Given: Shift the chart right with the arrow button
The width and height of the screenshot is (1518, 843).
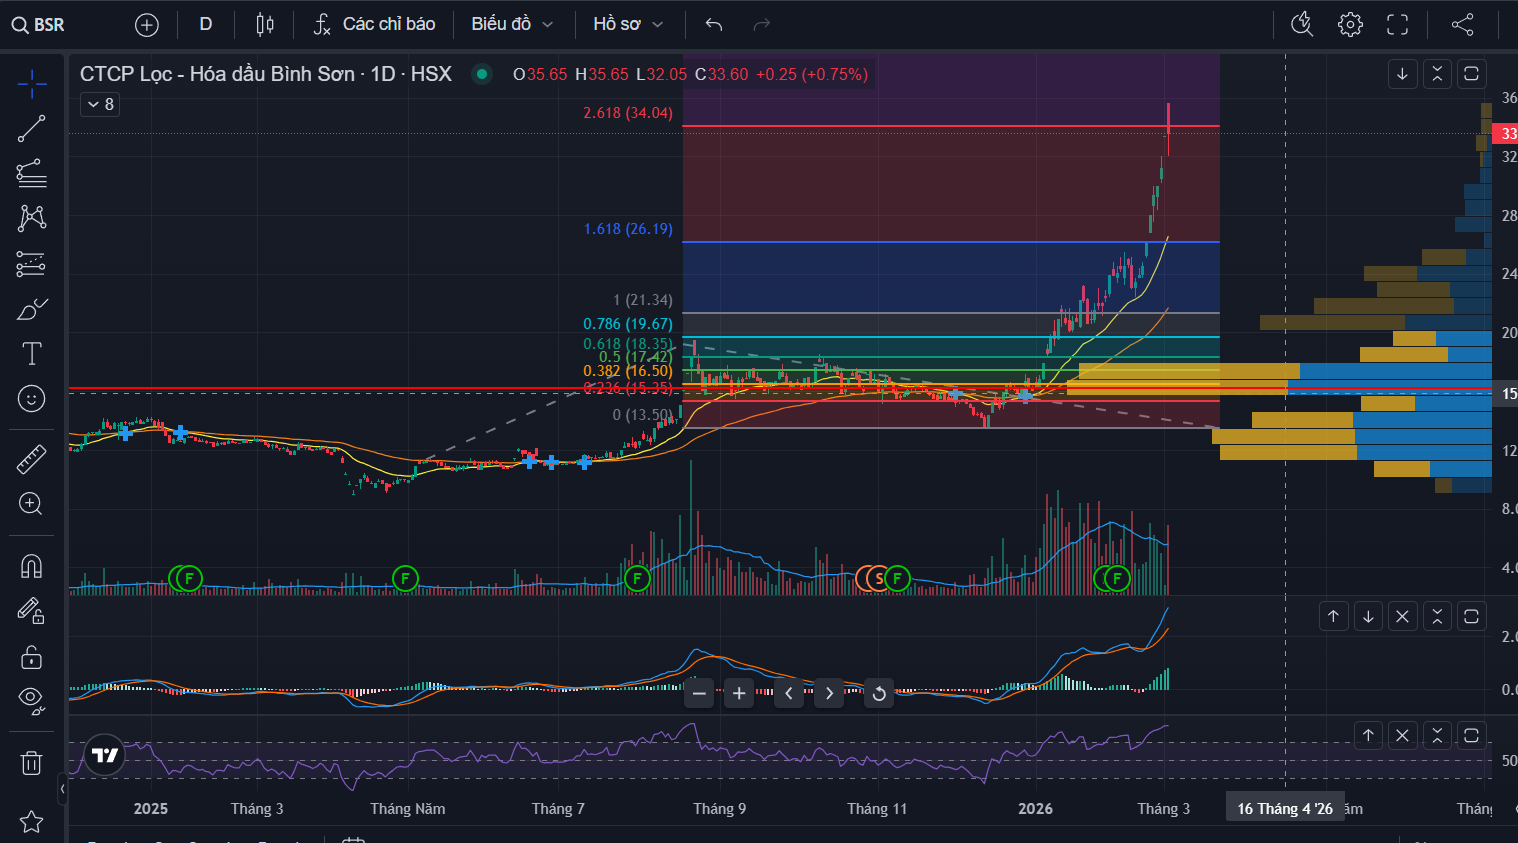Looking at the screenshot, I should [829, 693].
